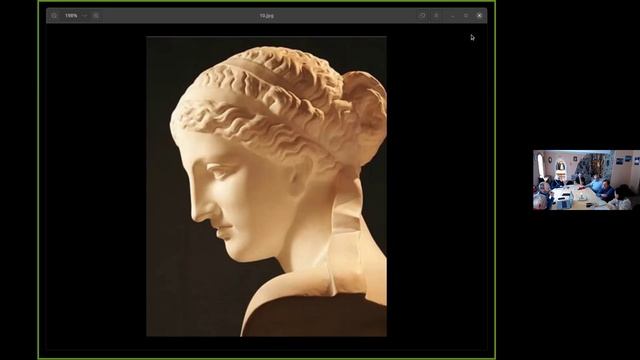The image size is (640, 360).
Task: Rotate the image using the rotate icon
Action: (x=422, y=16)
